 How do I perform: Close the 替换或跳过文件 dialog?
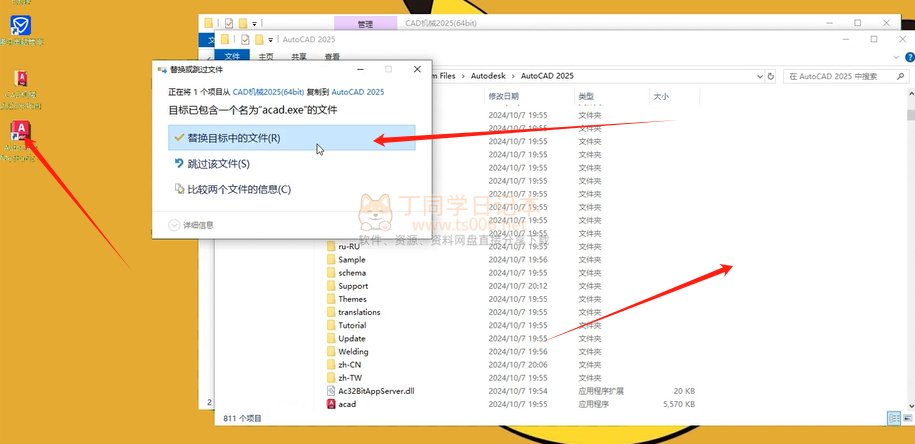click(x=417, y=69)
